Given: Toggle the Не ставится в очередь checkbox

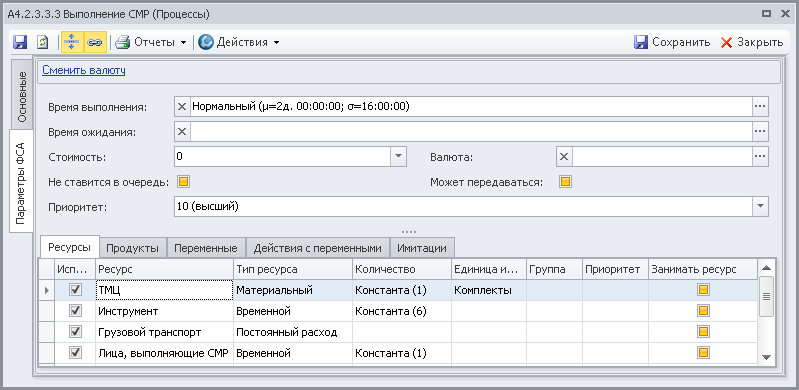Looking at the screenshot, I should [183, 181].
